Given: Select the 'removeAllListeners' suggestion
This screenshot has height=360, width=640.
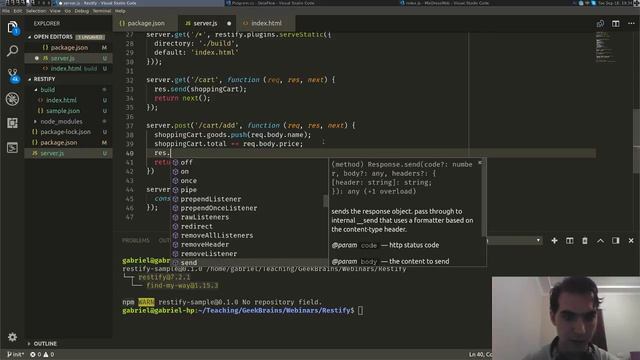Looking at the screenshot, I should pyautogui.click(x=249, y=236).
